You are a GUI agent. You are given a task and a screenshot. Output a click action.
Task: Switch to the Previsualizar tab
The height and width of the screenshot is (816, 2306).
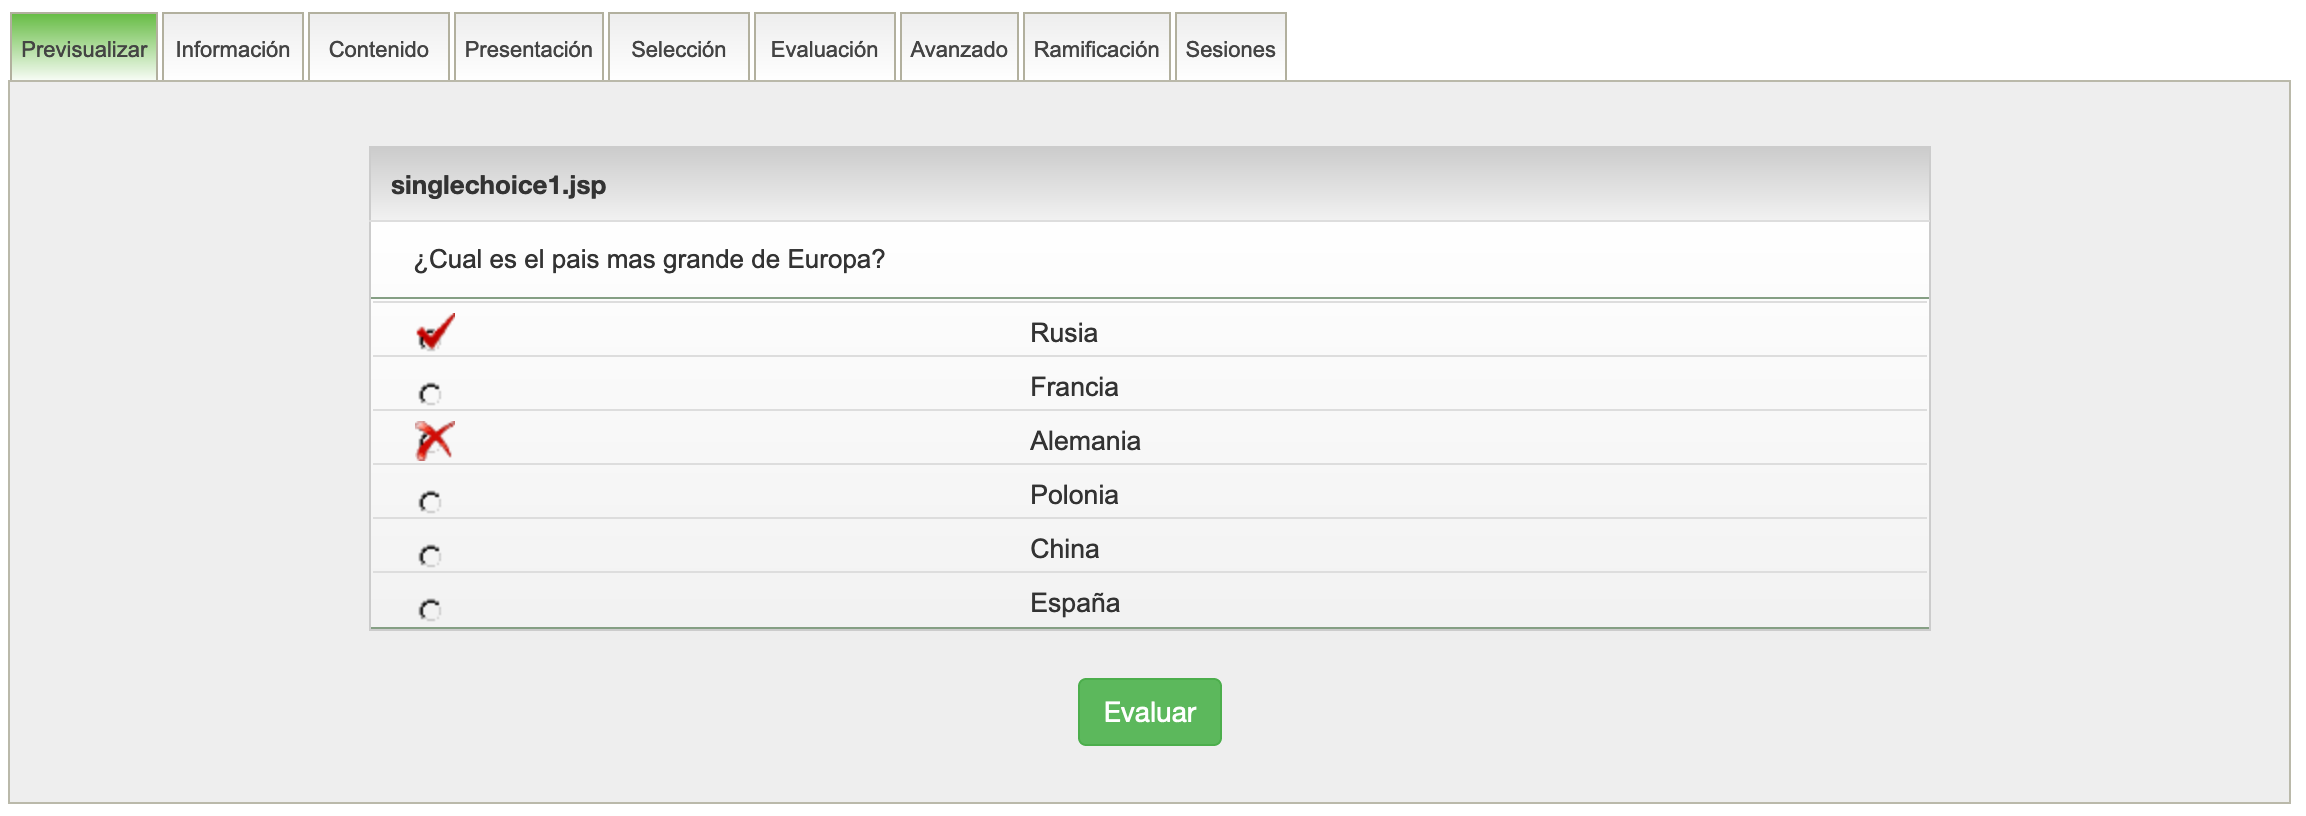tap(84, 49)
